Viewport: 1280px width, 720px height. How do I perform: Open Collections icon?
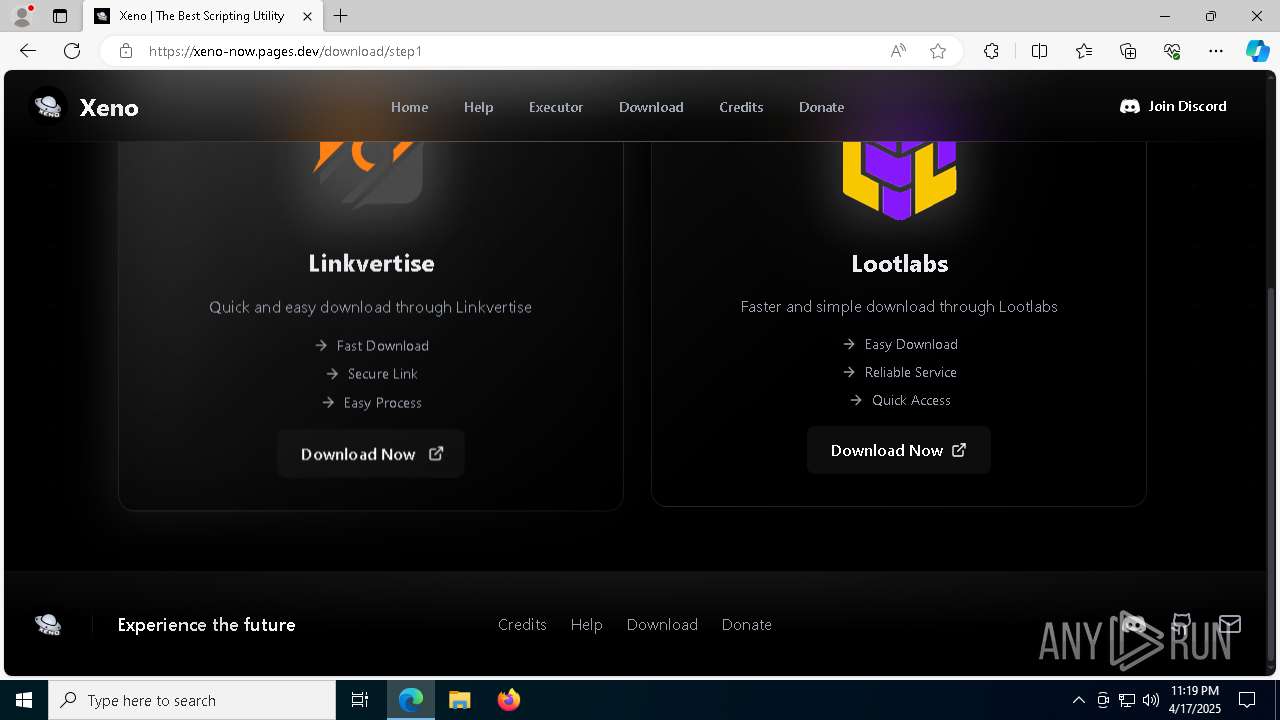[1128, 51]
